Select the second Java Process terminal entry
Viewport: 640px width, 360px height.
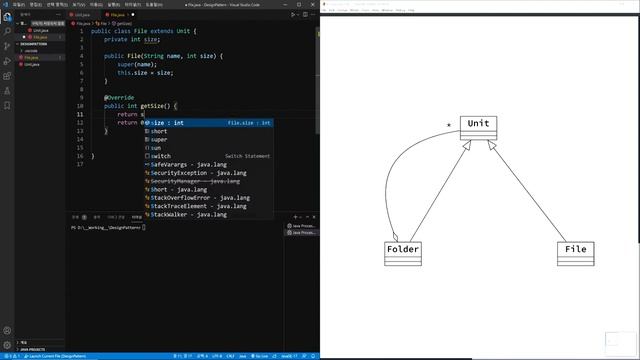(x=301, y=233)
